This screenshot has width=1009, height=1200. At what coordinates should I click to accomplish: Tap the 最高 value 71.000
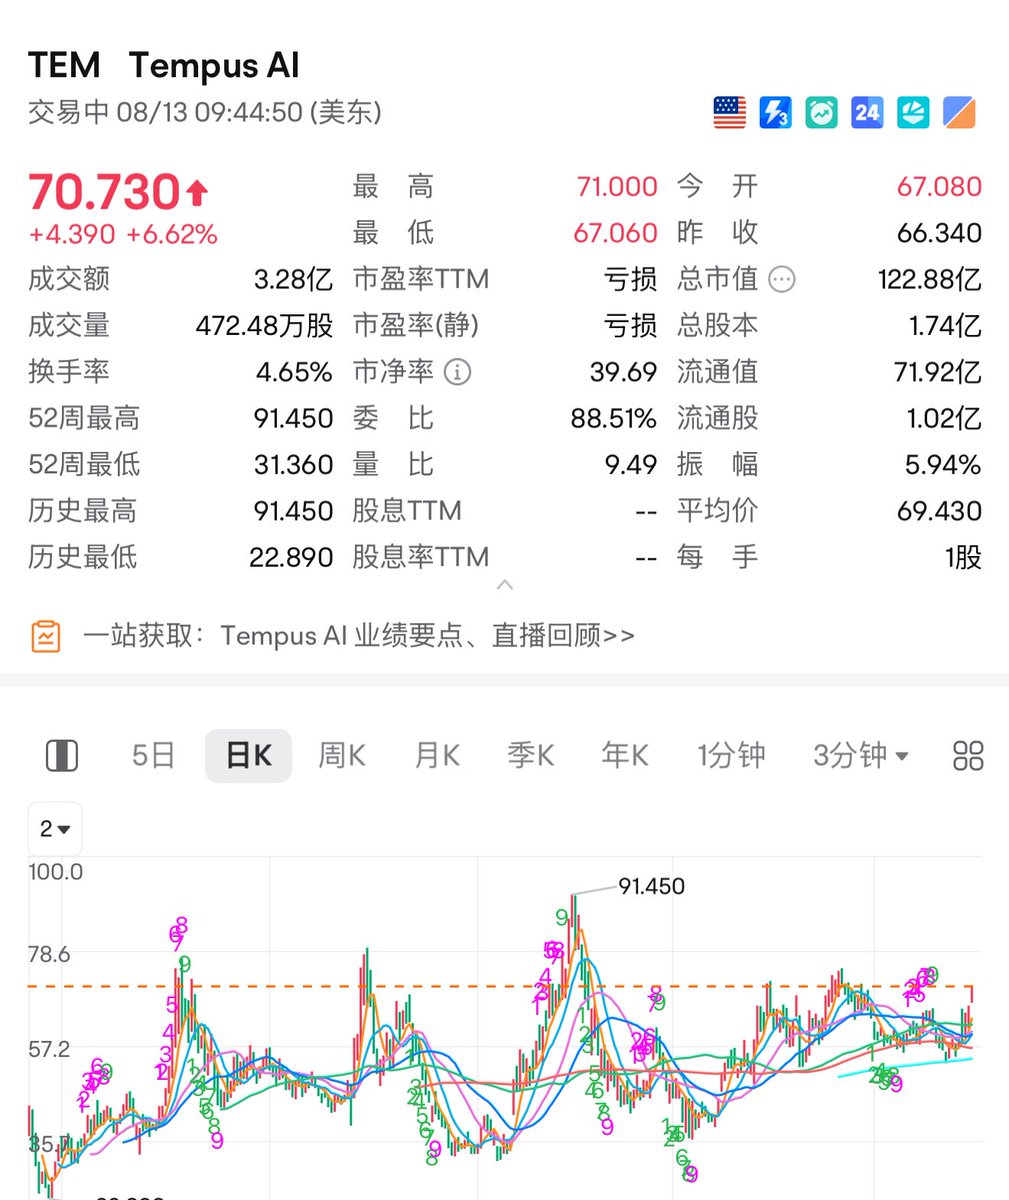(617, 187)
